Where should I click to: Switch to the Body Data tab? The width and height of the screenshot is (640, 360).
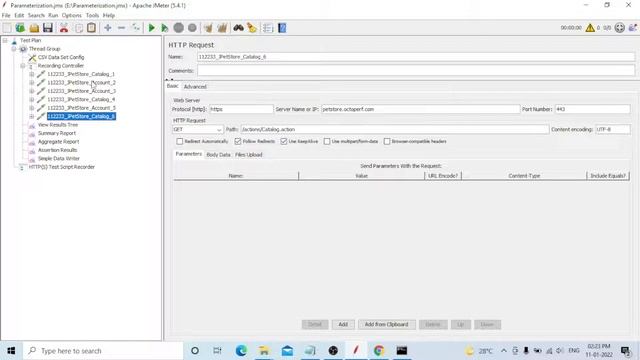coord(218,155)
